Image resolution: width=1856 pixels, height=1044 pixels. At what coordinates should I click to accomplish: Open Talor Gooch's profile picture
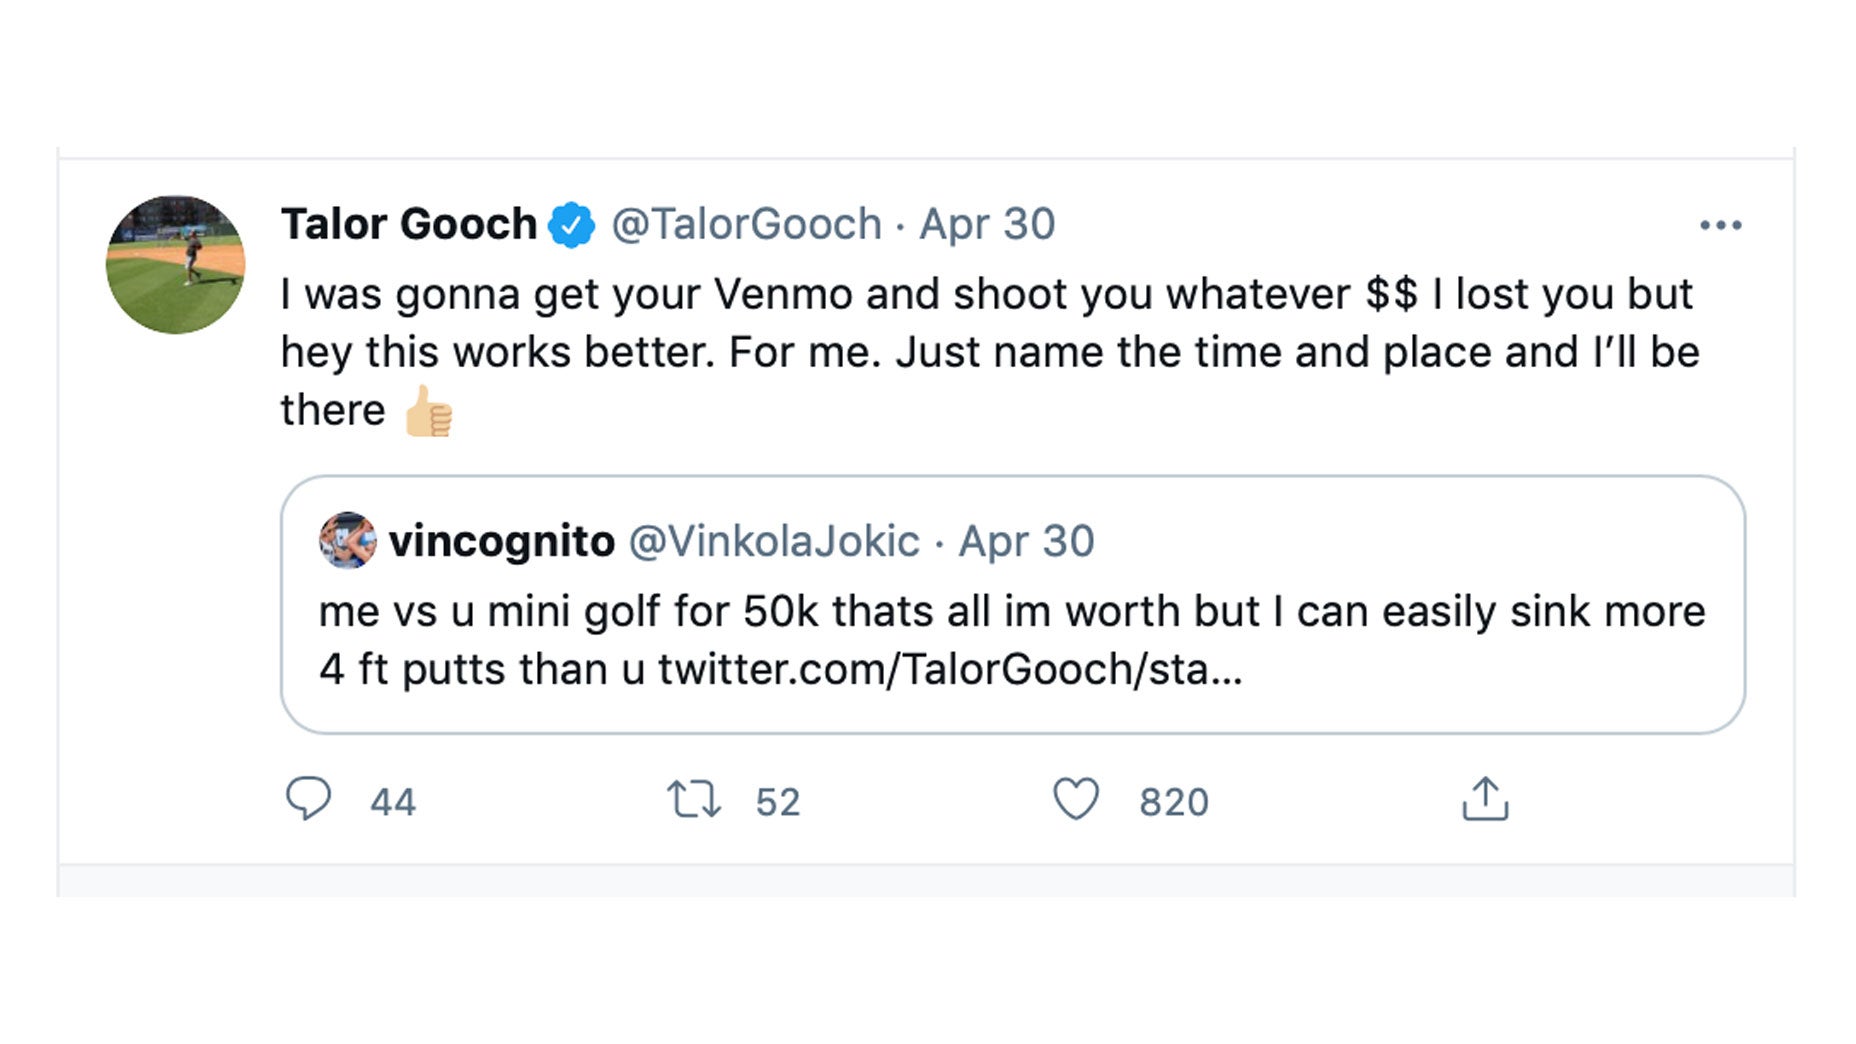[176, 265]
